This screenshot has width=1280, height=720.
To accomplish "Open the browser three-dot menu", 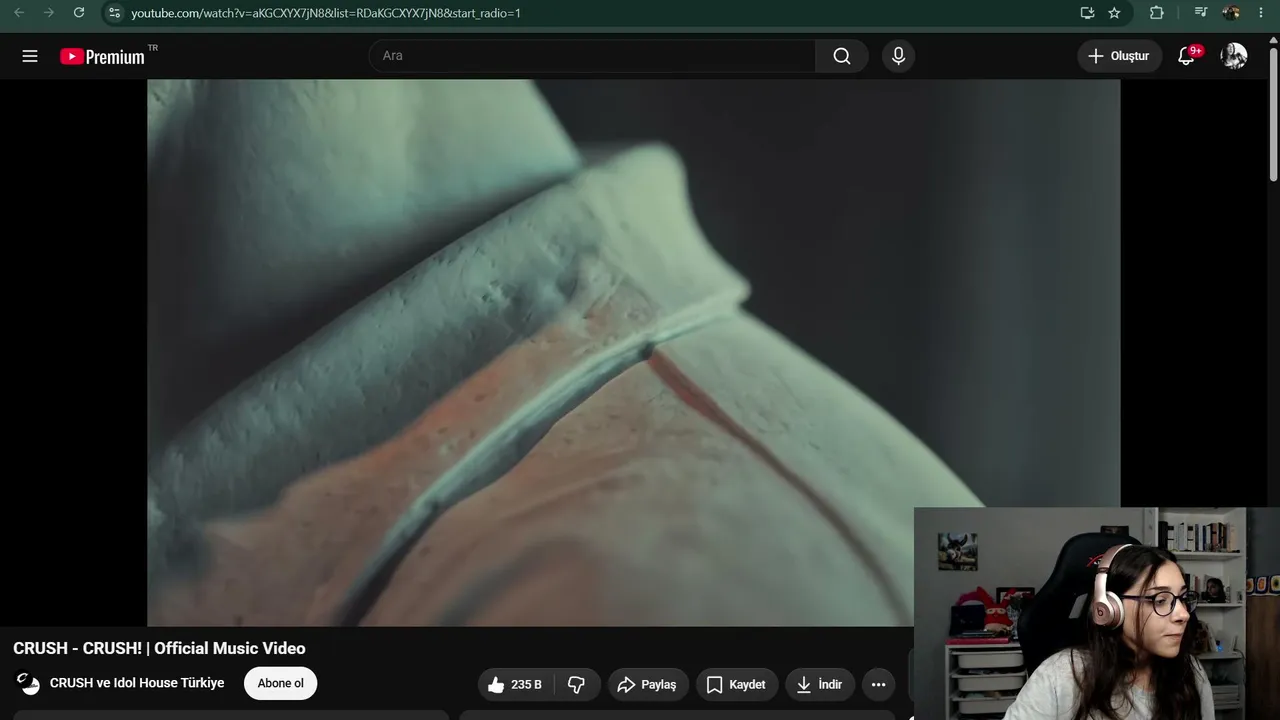I will point(1260,13).
